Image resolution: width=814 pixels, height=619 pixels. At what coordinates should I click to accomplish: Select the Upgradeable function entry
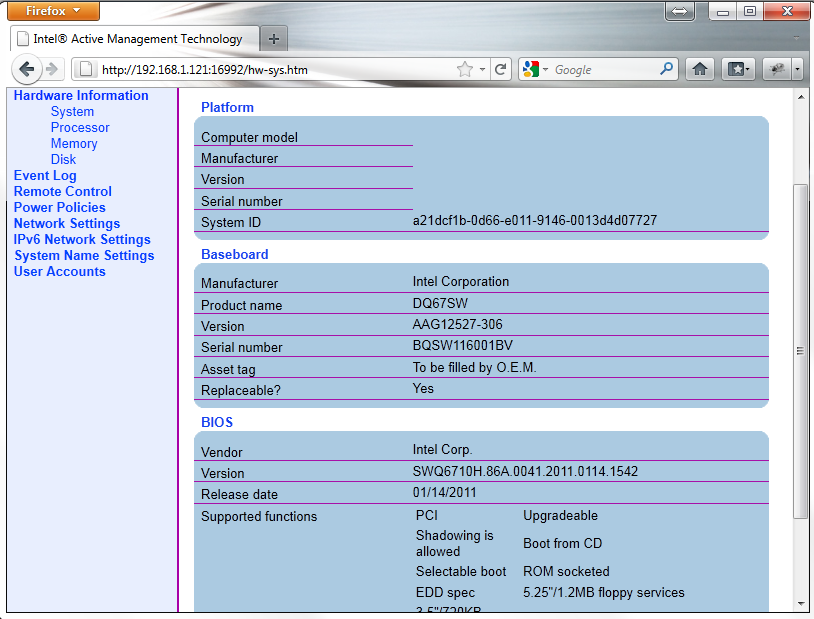[560, 516]
